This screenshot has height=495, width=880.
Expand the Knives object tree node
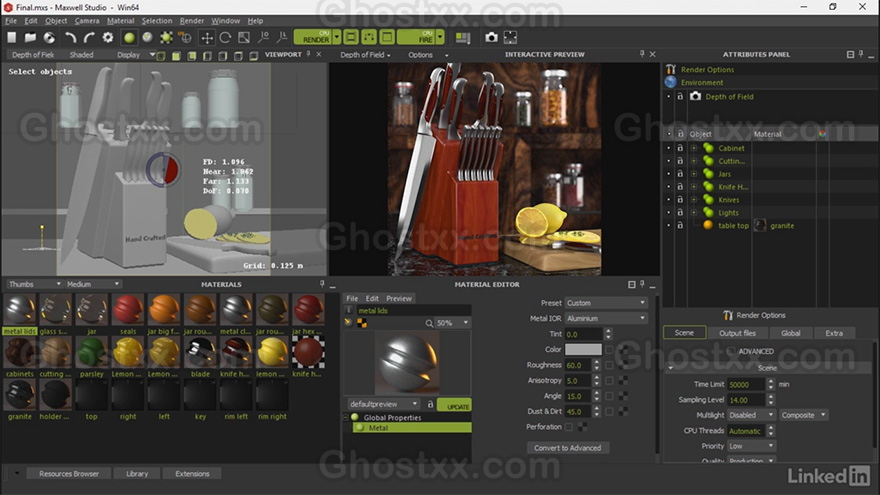point(694,200)
